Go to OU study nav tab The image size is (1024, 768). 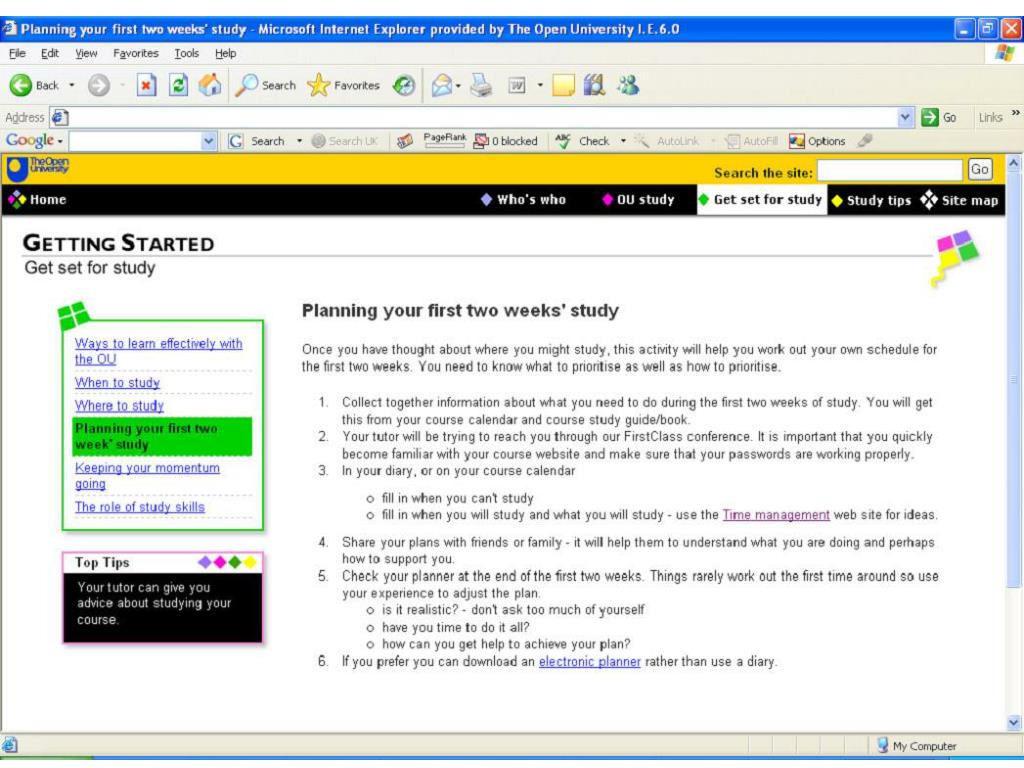click(x=638, y=200)
